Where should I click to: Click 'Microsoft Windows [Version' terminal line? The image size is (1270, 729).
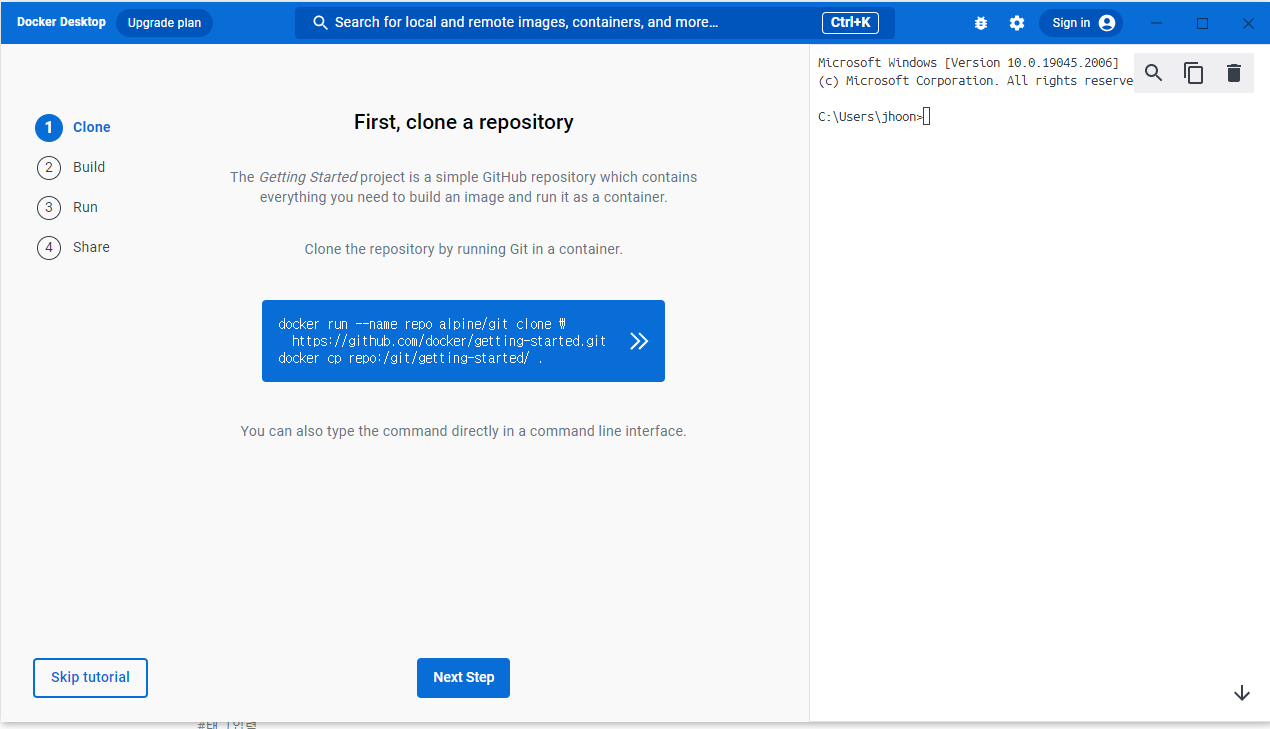(968, 63)
